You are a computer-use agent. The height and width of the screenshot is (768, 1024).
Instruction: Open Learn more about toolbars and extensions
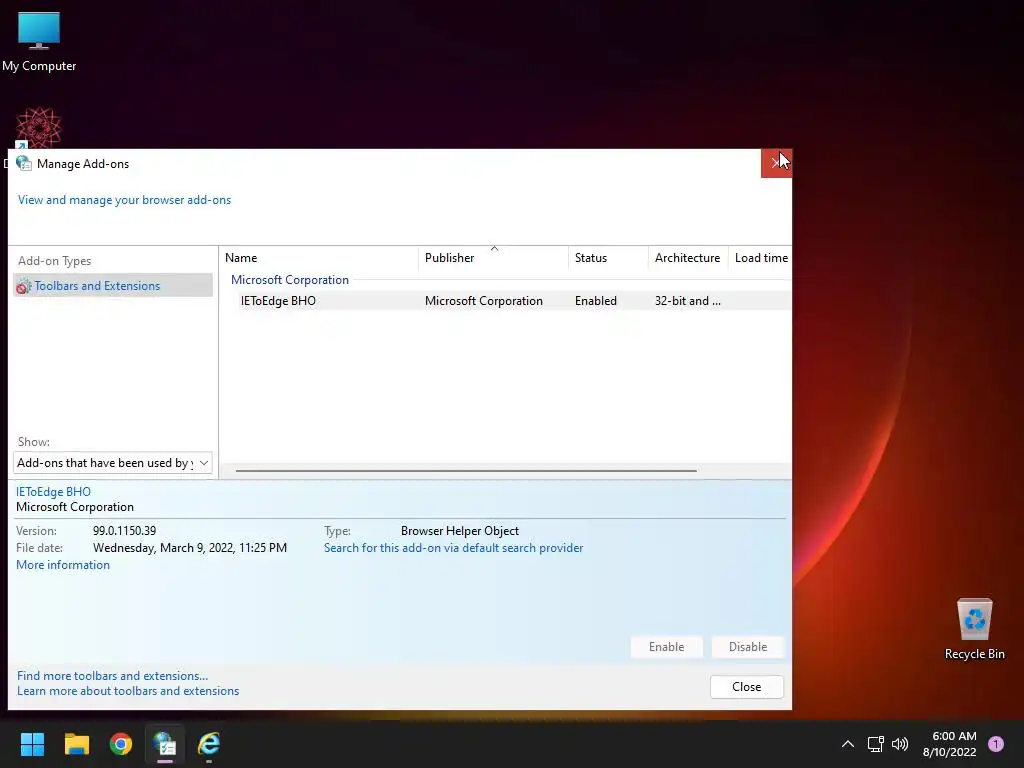pyautogui.click(x=128, y=691)
